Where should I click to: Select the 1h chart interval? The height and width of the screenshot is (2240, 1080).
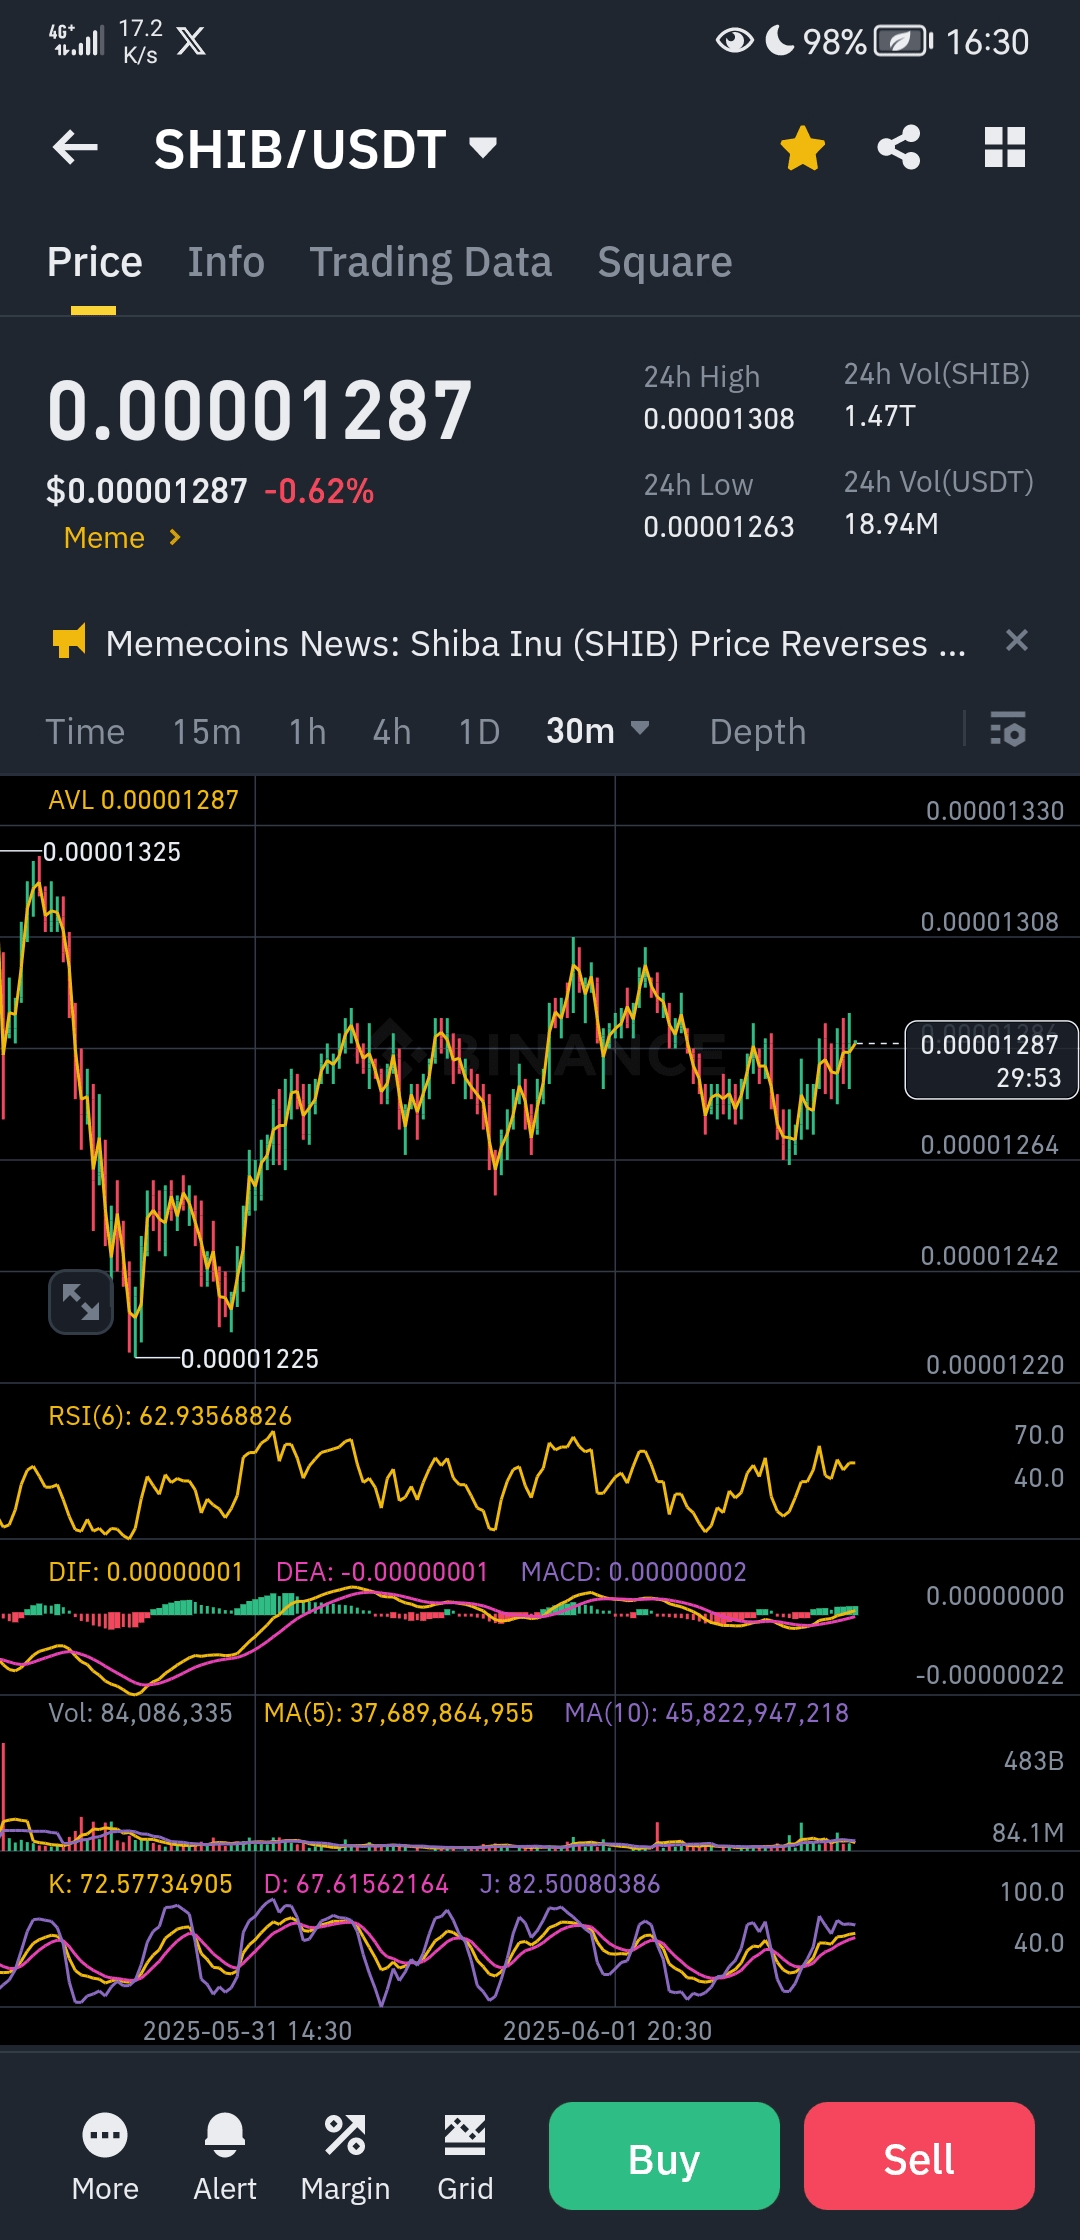308,732
